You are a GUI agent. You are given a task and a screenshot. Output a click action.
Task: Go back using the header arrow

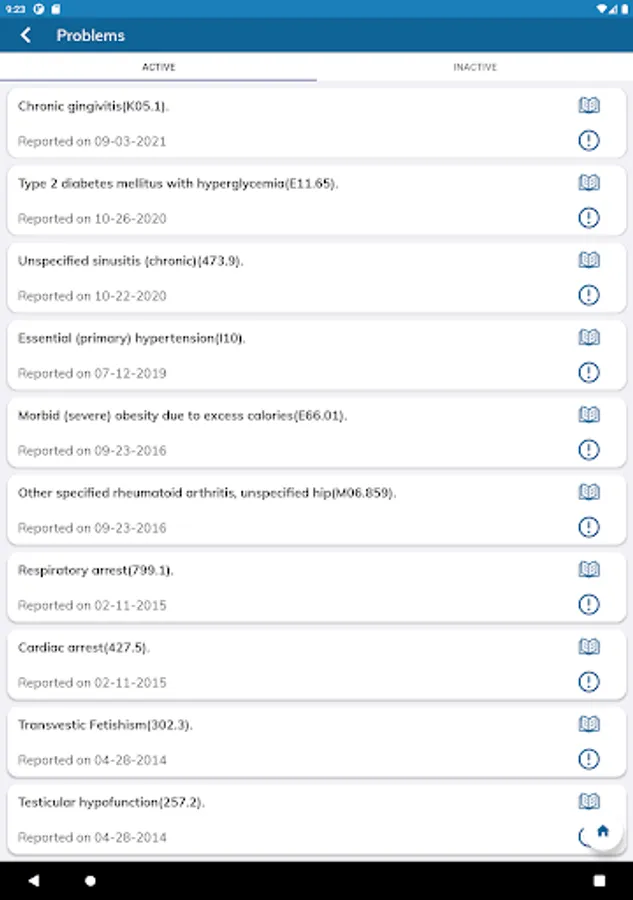pyautogui.click(x=26, y=35)
